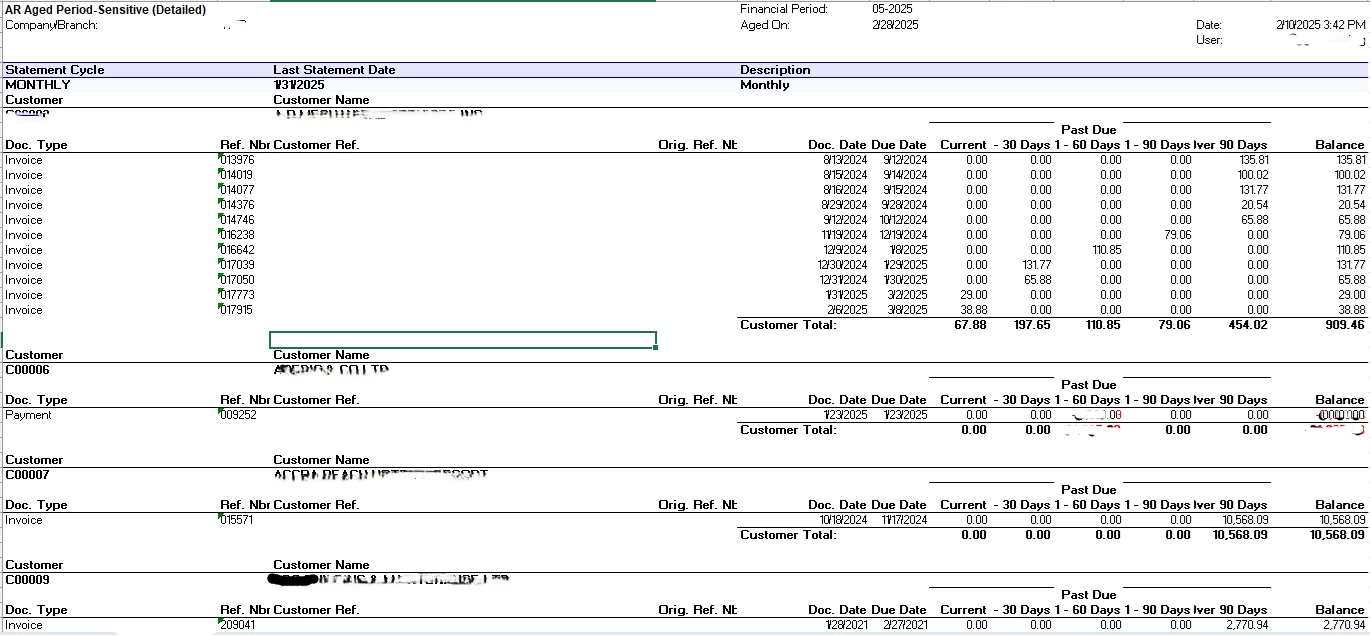The image size is (1371, 636).
Task: Select customer ID C00009
Action: coord(27,580)
